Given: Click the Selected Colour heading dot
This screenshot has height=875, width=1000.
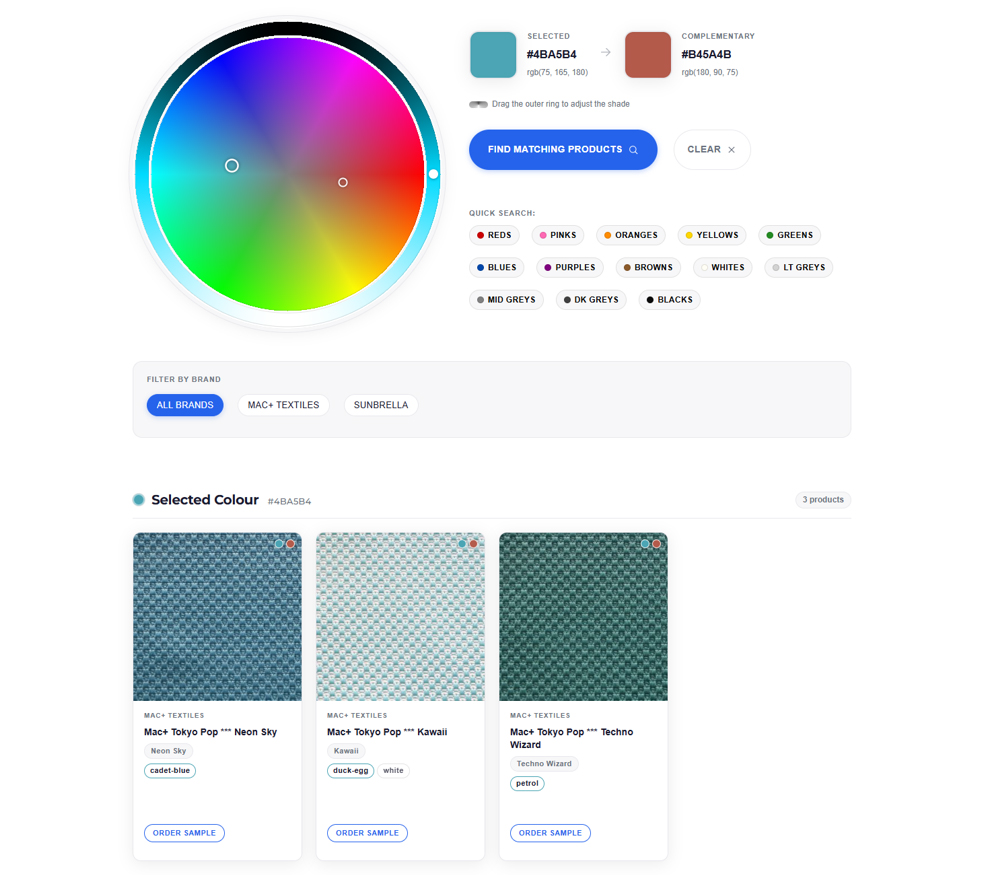Looking at the screenshot, I should click(138, 500).
